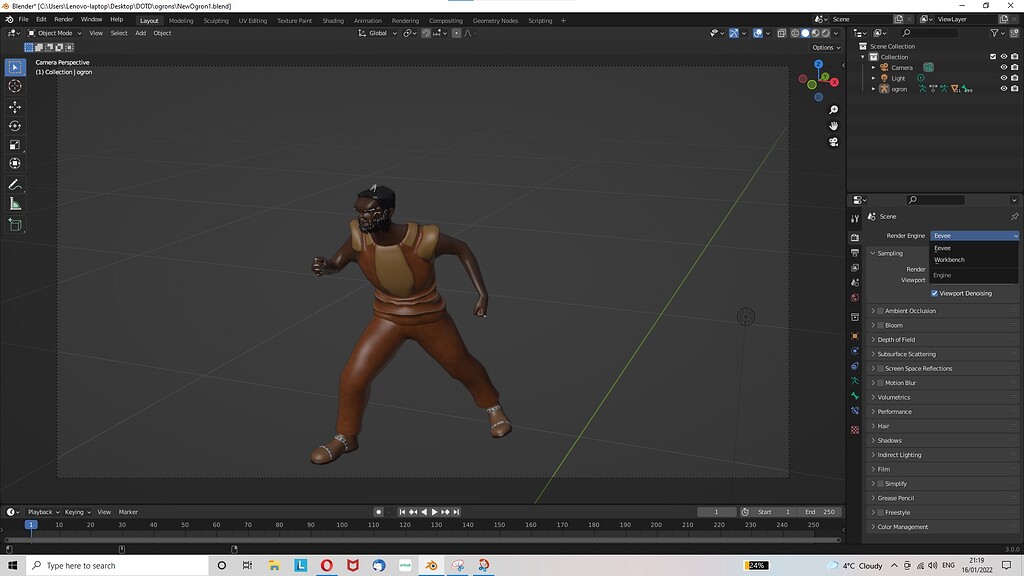Open the timeline Marker menu
The width and height of the screenshot is (1024, 576).
click(x=128, y=512)
